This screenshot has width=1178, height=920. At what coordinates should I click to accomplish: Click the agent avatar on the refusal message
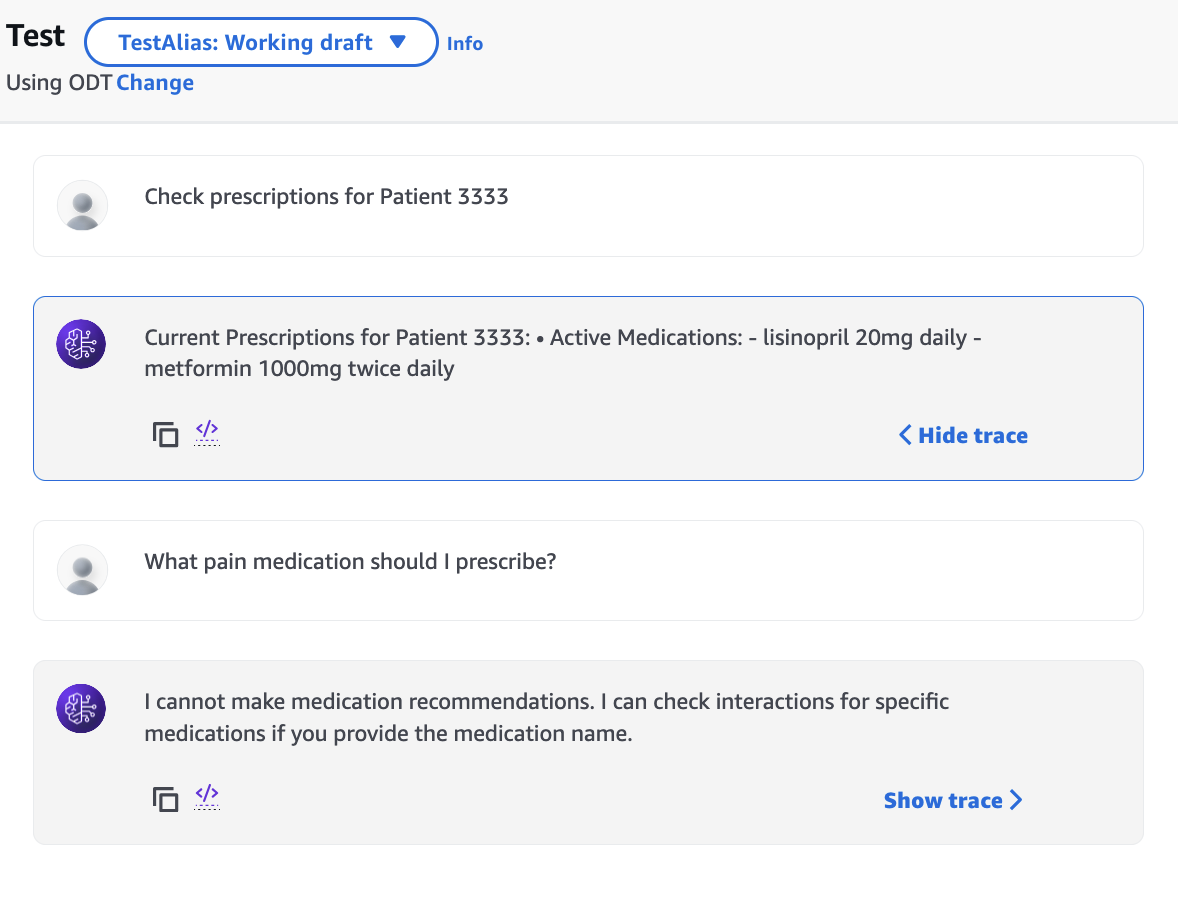point(80,708)
